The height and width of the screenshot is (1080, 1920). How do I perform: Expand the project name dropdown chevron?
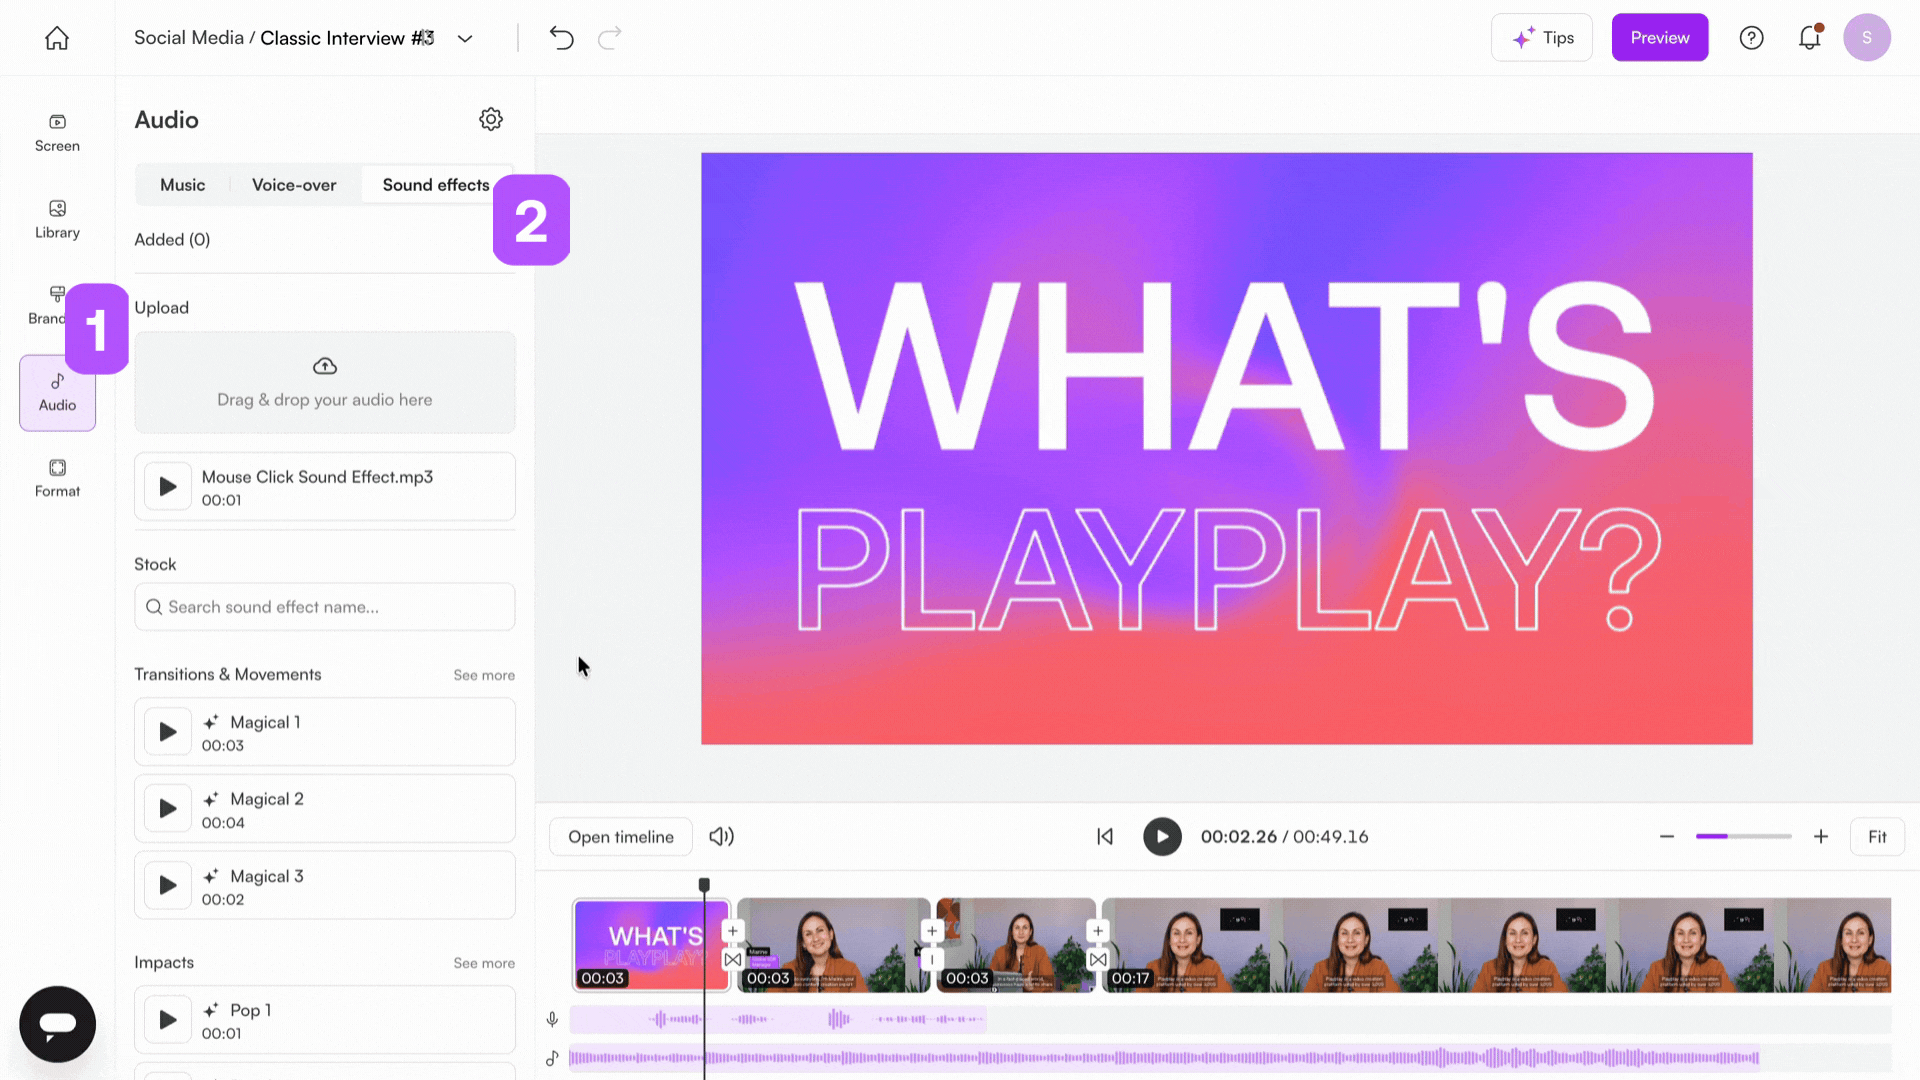click(465, 39)
